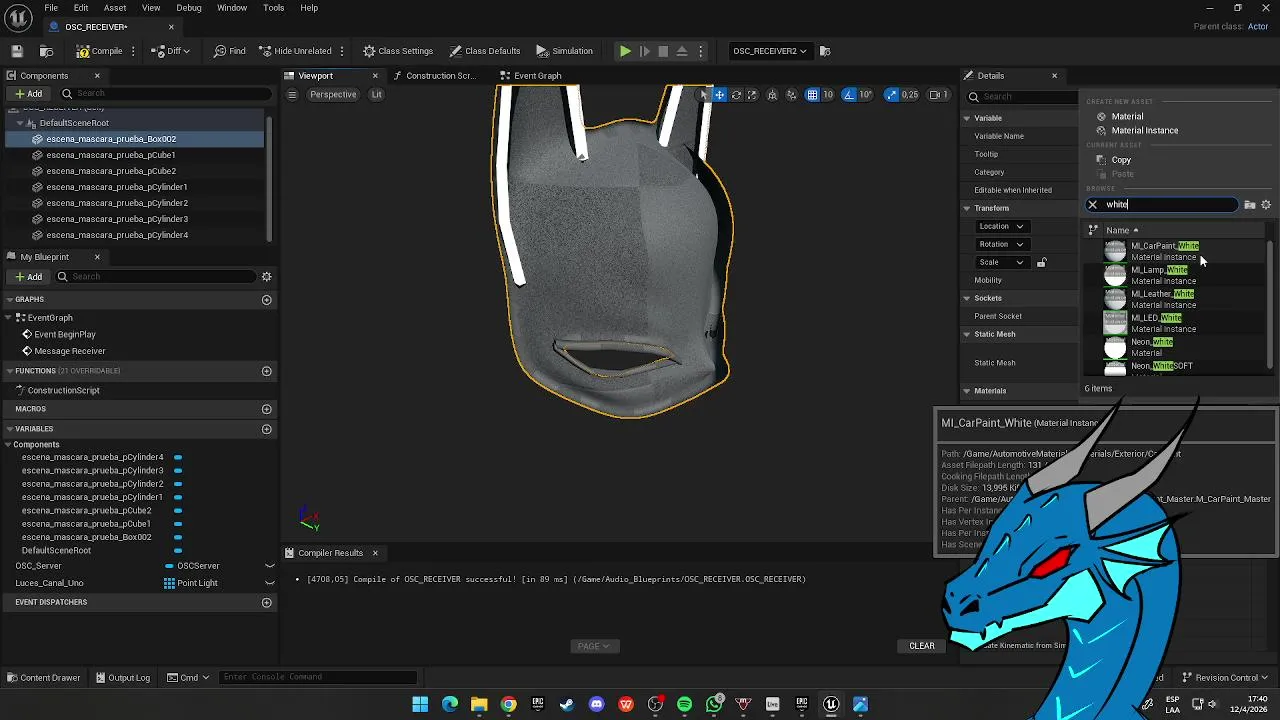Toggle grid snapping in viewport
This screenshot has height=720, width=1280.
pos(812,95)
